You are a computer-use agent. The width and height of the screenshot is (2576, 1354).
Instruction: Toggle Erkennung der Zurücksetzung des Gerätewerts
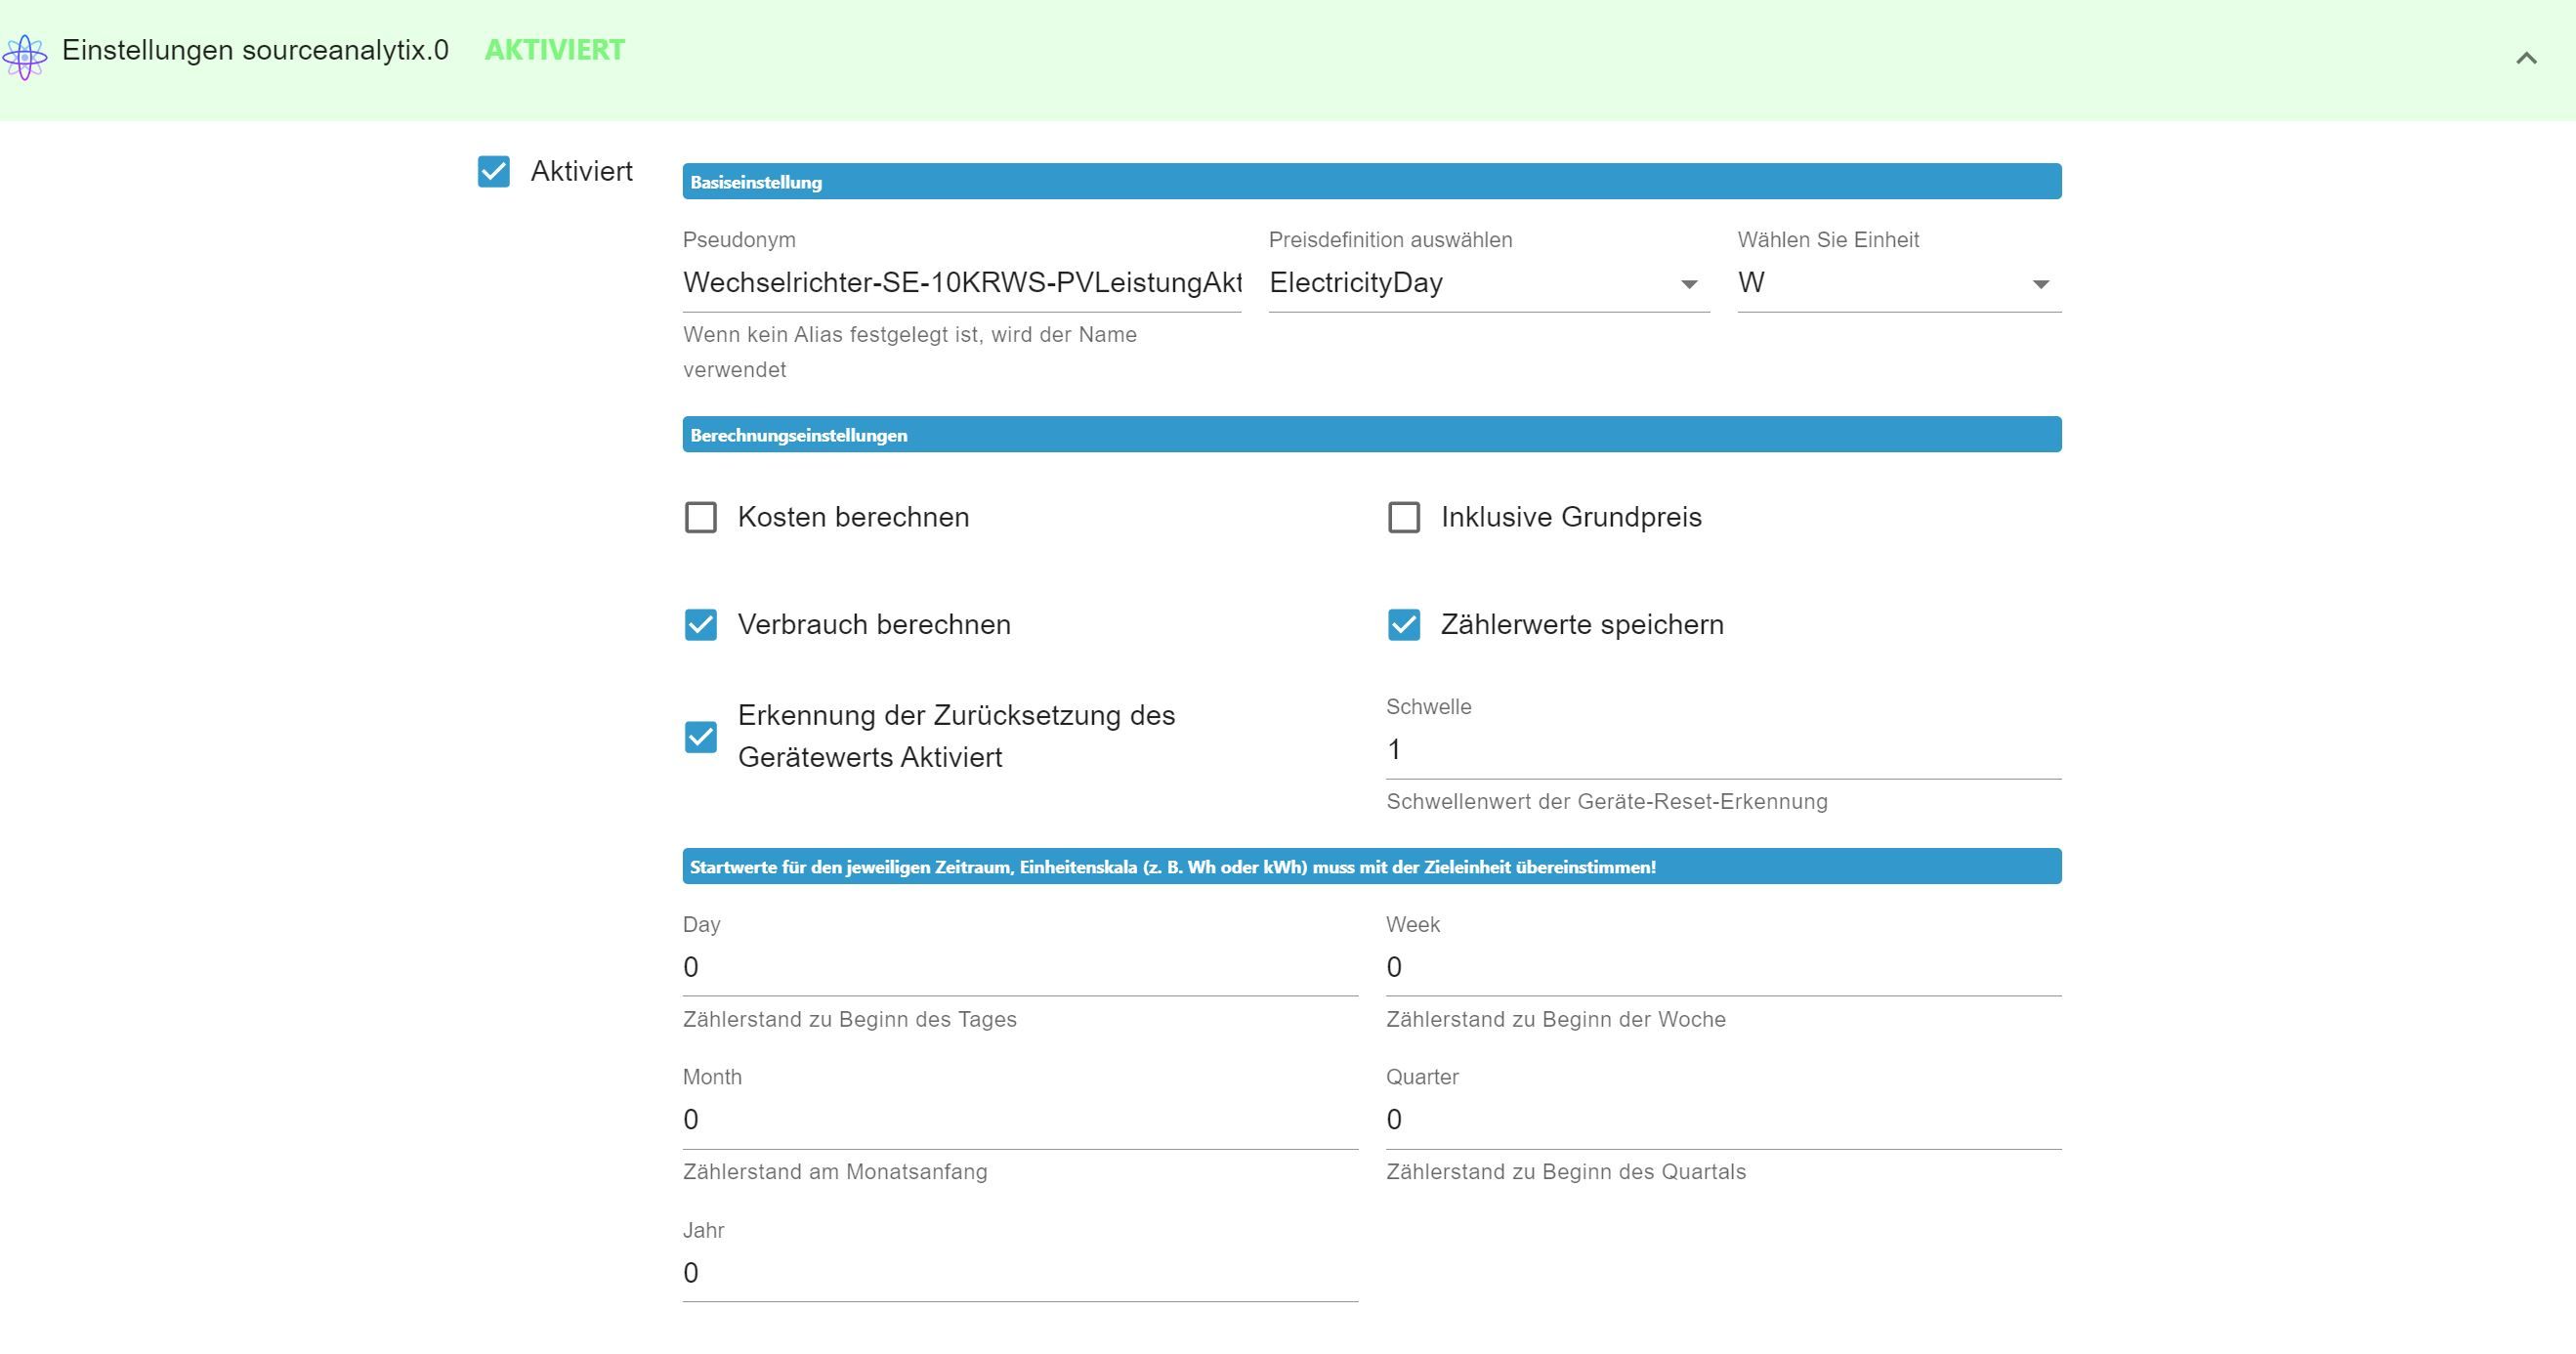click(700, 737)
